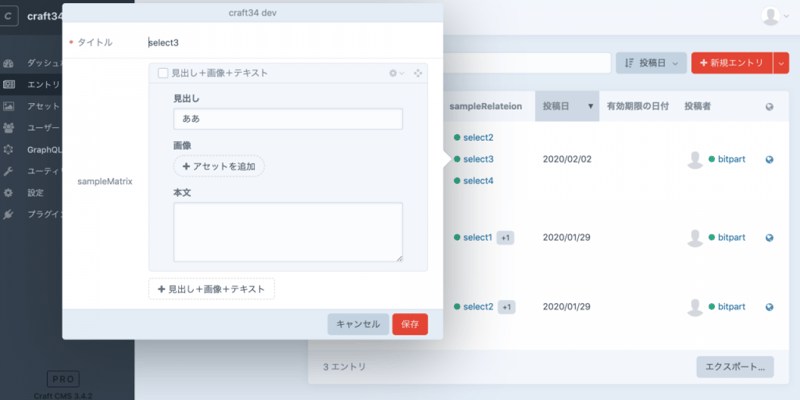Screen dimensions: 800x400
Task: Click the アセットを追加 button
Action: (219, 166)
